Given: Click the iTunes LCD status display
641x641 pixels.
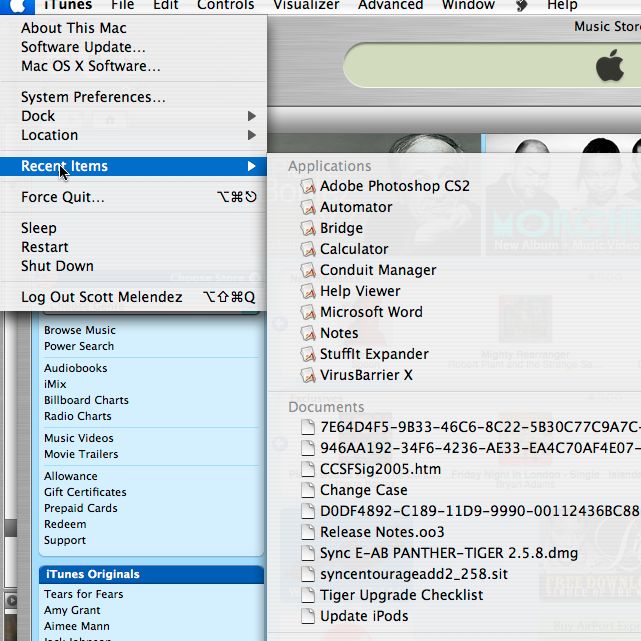Looking at the screenshot, I should tap(492, 65).
